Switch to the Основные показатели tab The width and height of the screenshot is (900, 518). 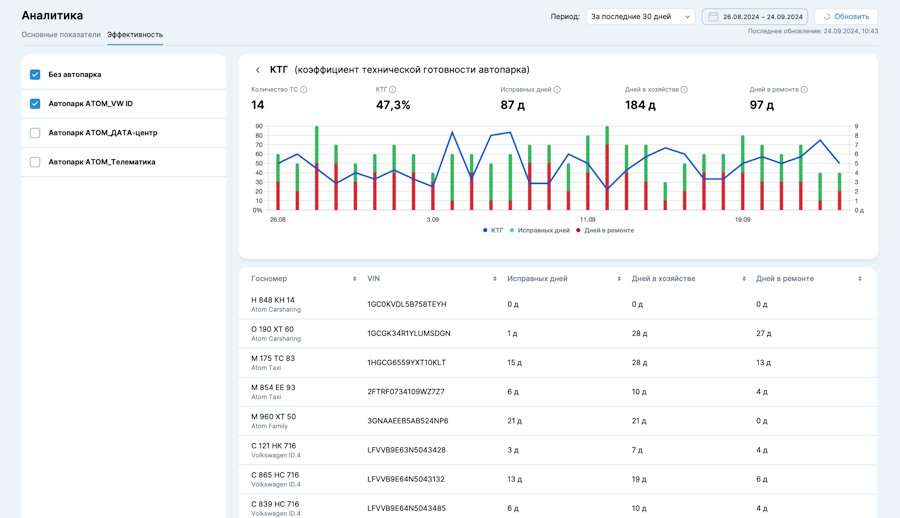coord(61,34)
